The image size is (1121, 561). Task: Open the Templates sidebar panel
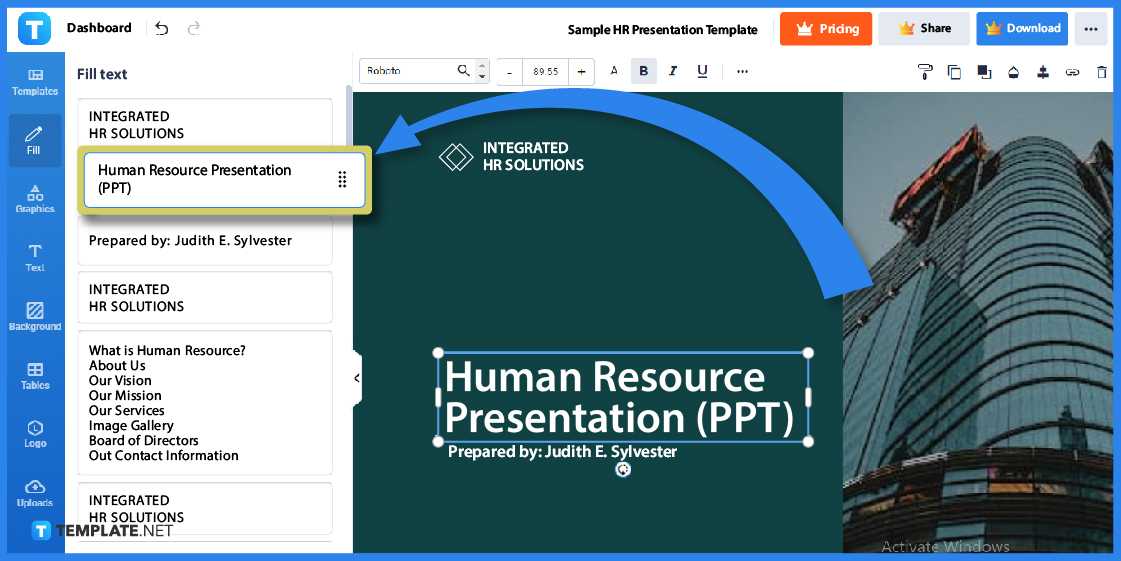[x=35, y=82]
